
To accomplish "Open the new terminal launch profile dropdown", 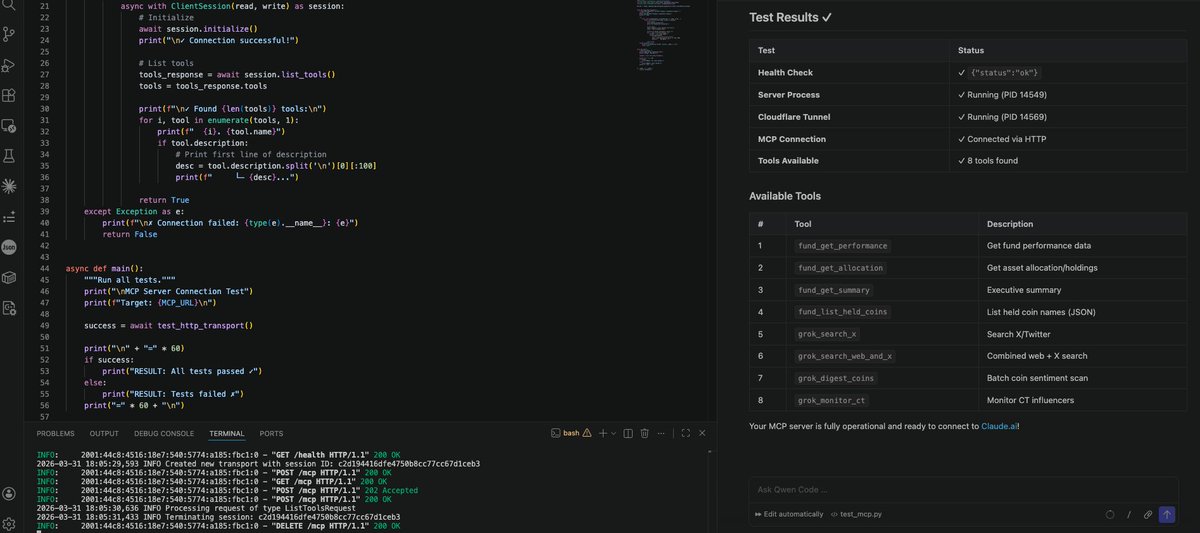I will tap(613, 433).
